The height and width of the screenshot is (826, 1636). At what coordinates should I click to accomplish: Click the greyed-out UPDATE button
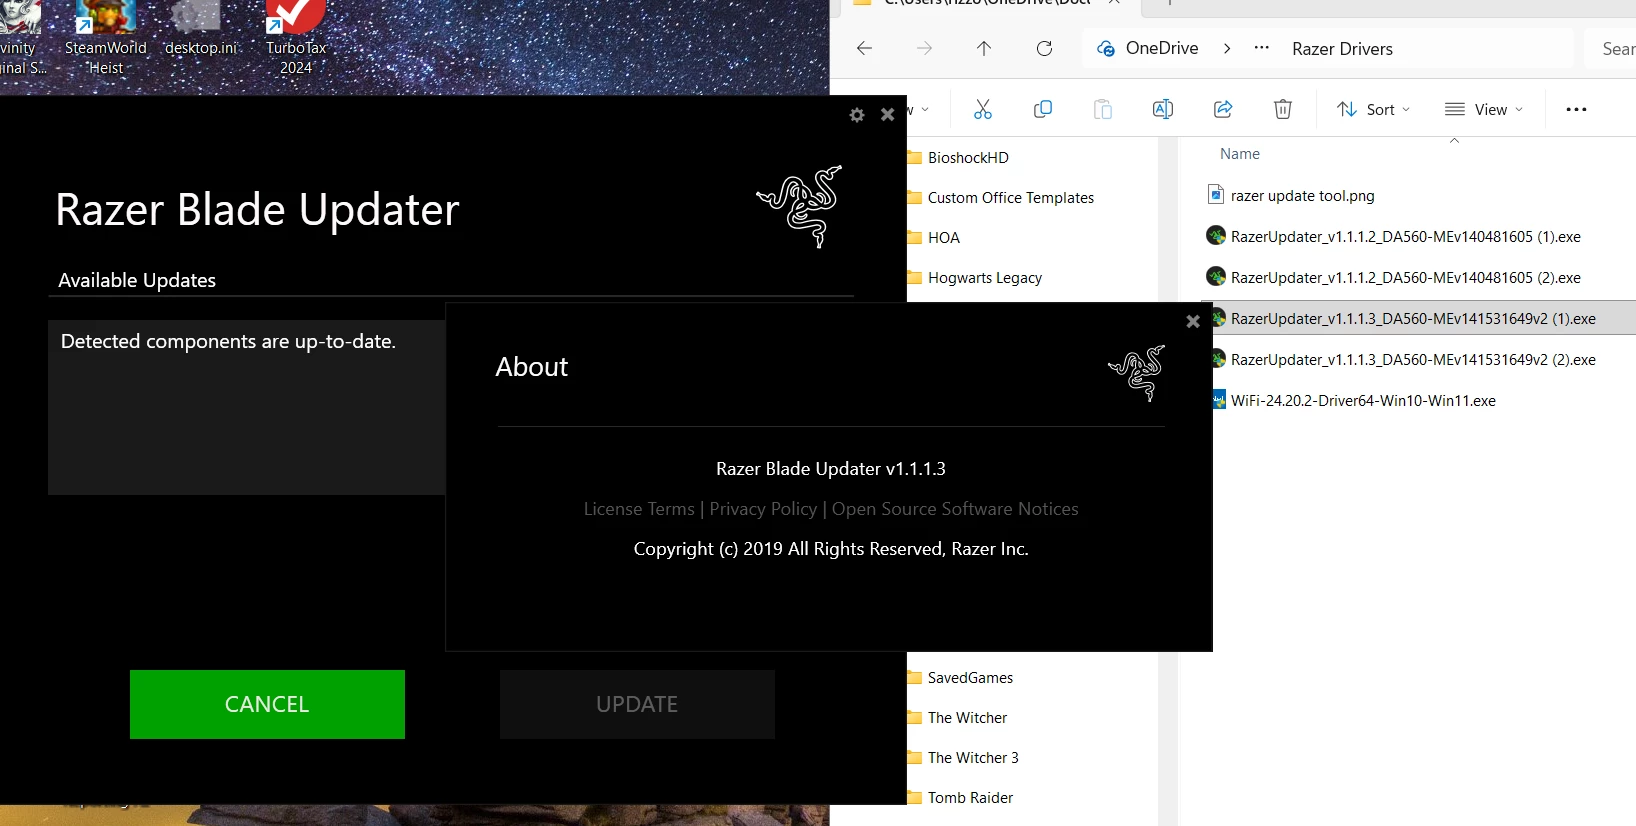point(637,704)
